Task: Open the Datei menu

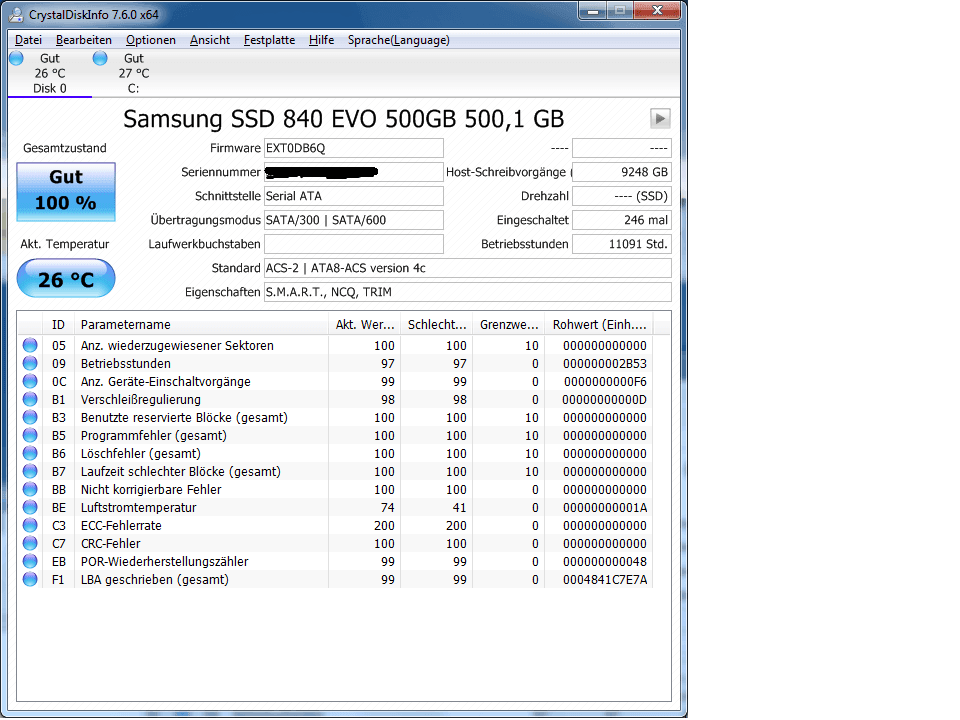Action: click(x=28, y=40)
